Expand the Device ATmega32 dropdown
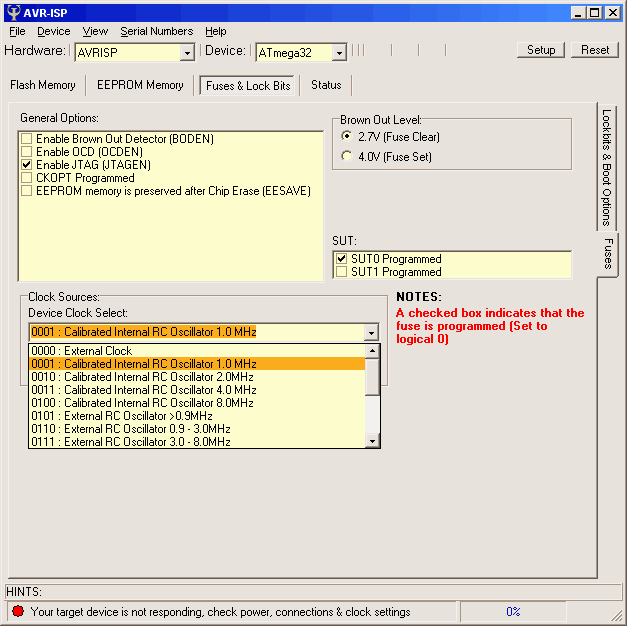 point(339,52)
